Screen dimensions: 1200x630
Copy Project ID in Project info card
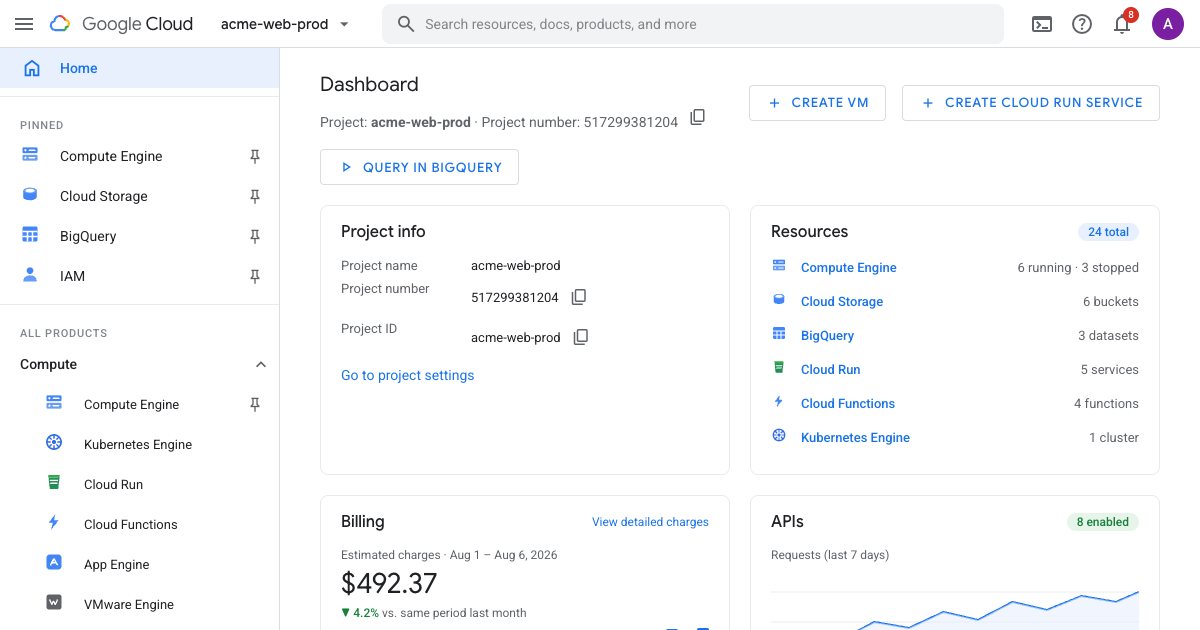coord(581,337)
